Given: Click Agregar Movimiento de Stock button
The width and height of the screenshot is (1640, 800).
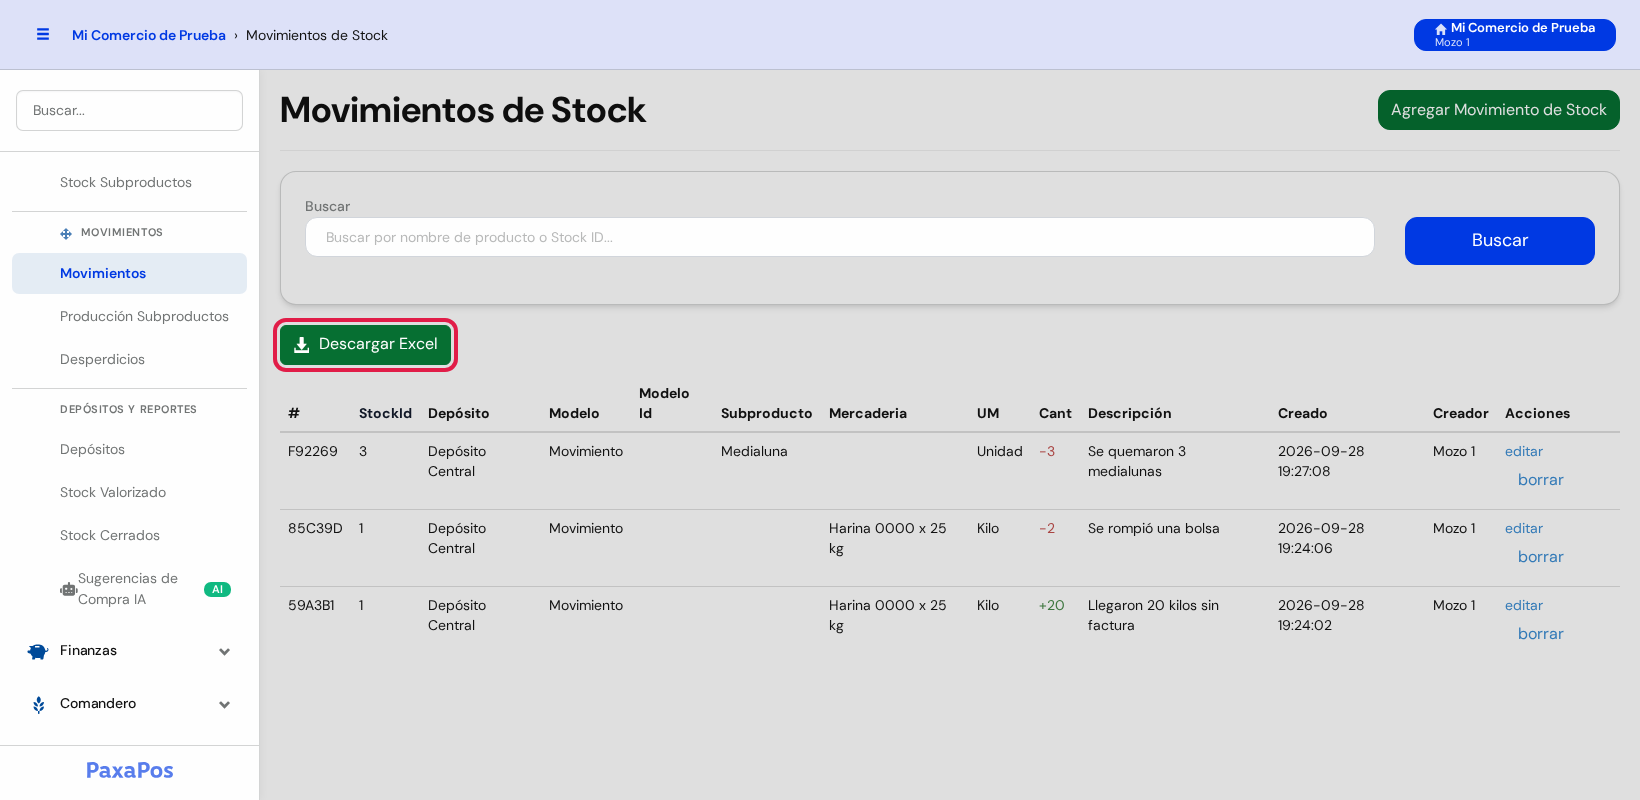Looking at the screenshot, I should (1498, 110).
